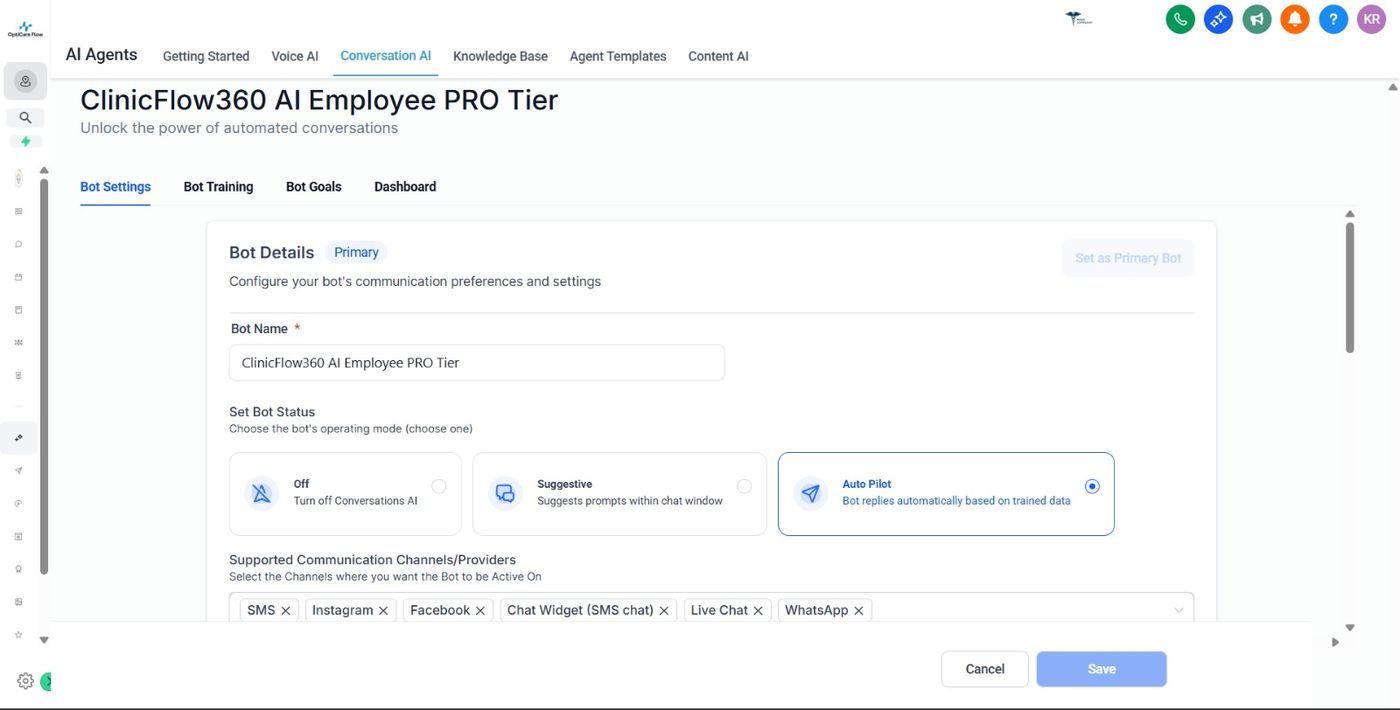This screenshot has height=710, width=1400.
Task: Open the sidebar dashboard grid icon
Action: tap(18, 211)
